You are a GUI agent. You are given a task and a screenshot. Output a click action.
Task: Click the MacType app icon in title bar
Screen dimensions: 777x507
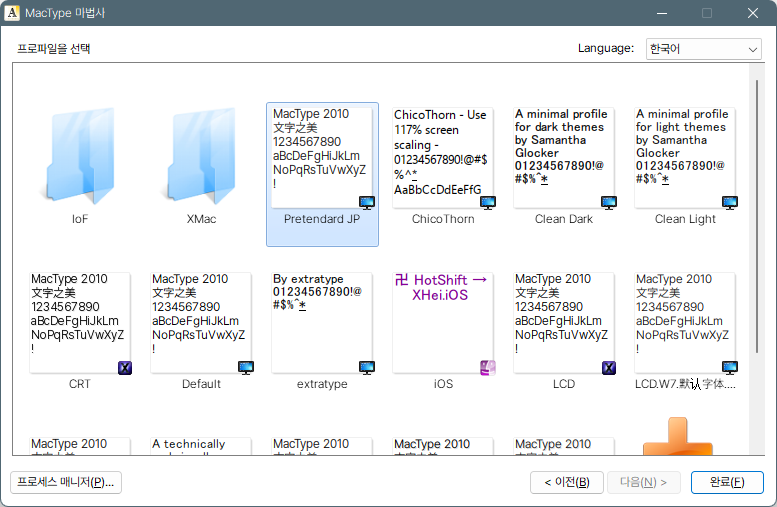[12, 13]
